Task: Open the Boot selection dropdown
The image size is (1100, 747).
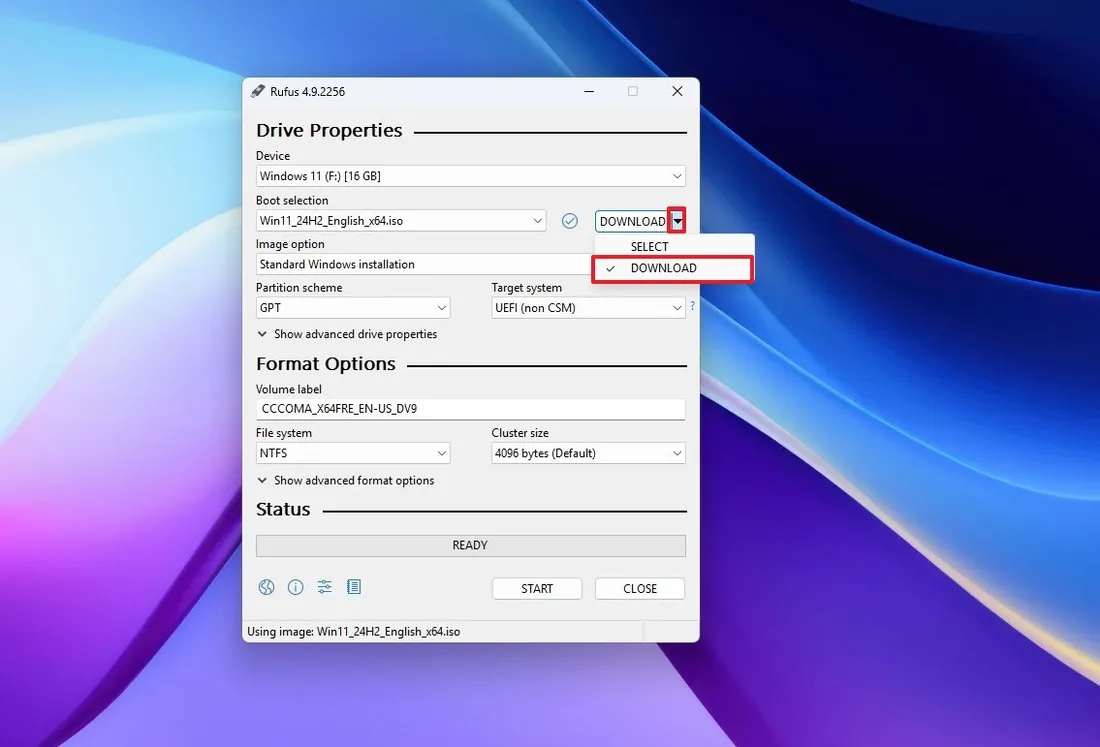Action: [401, 221]
